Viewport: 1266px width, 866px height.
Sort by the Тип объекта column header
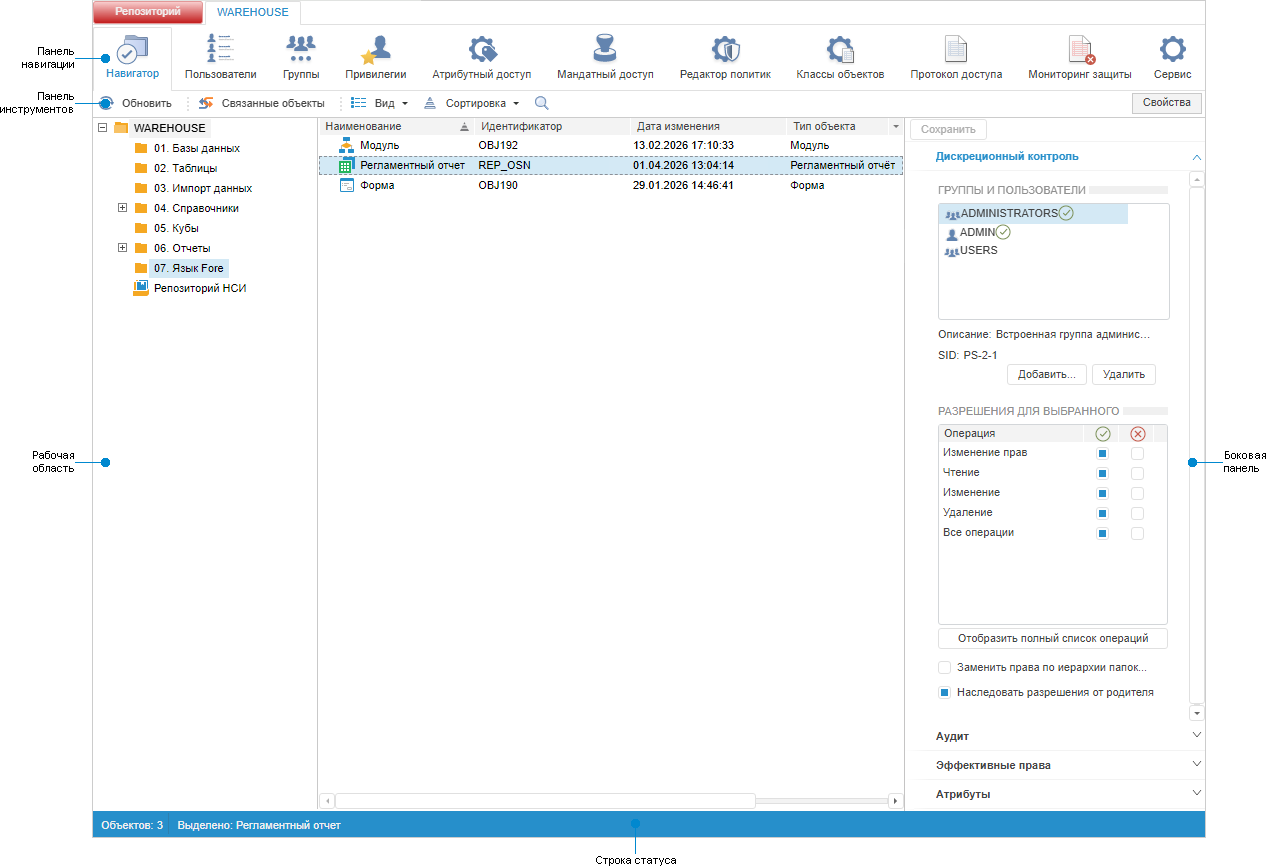(838, 127)
